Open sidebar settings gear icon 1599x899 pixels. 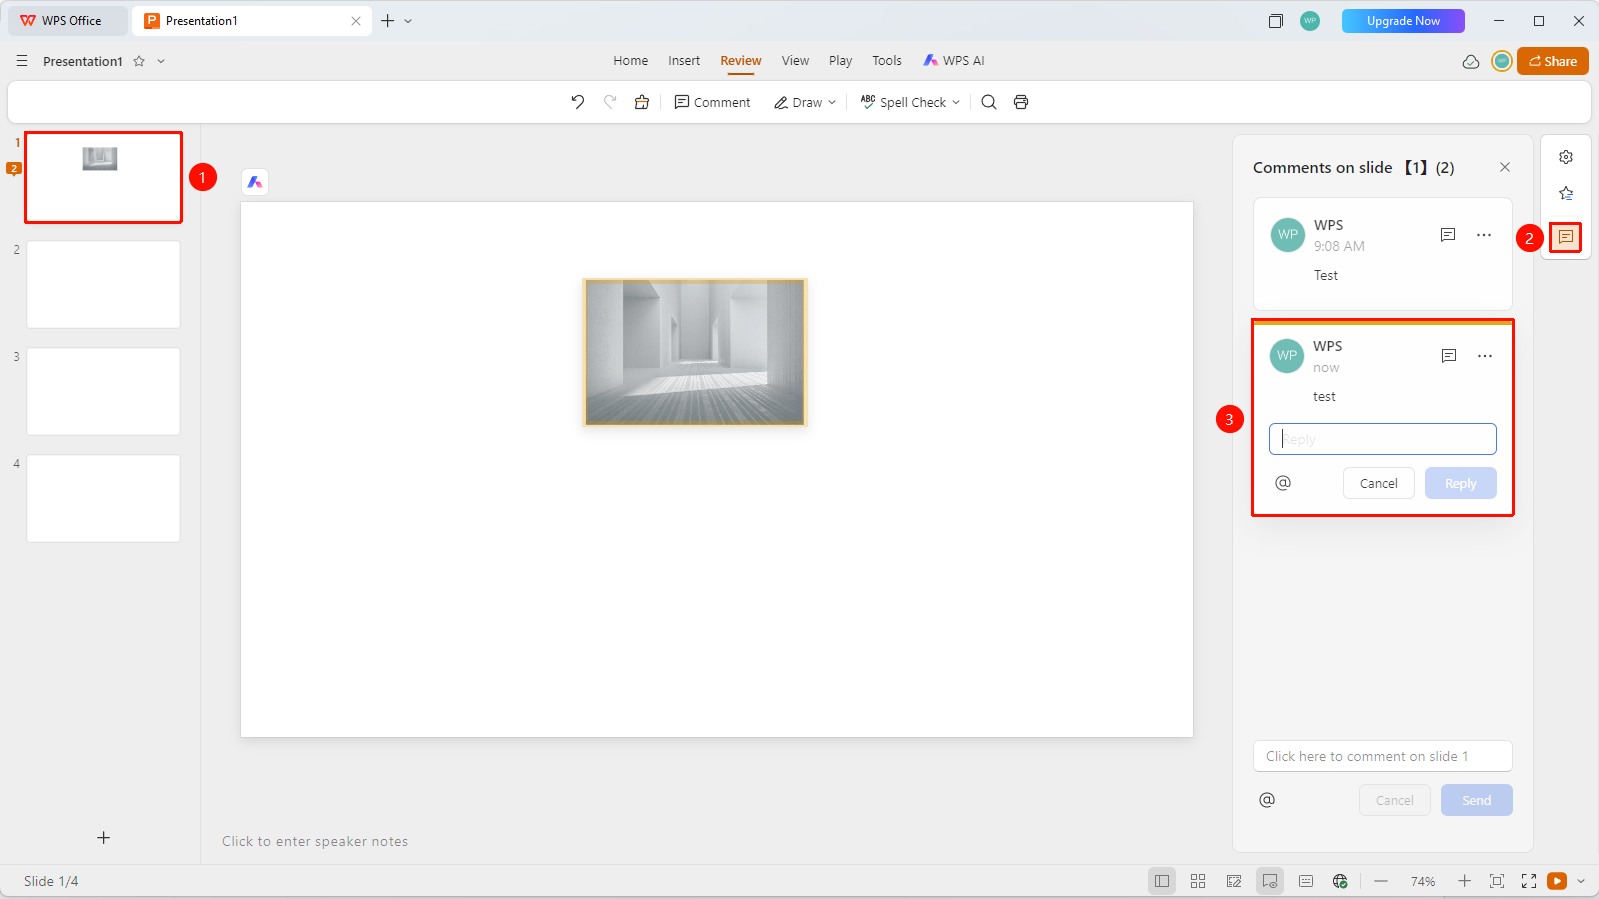pyautogui.click(x=1566, y=157)
